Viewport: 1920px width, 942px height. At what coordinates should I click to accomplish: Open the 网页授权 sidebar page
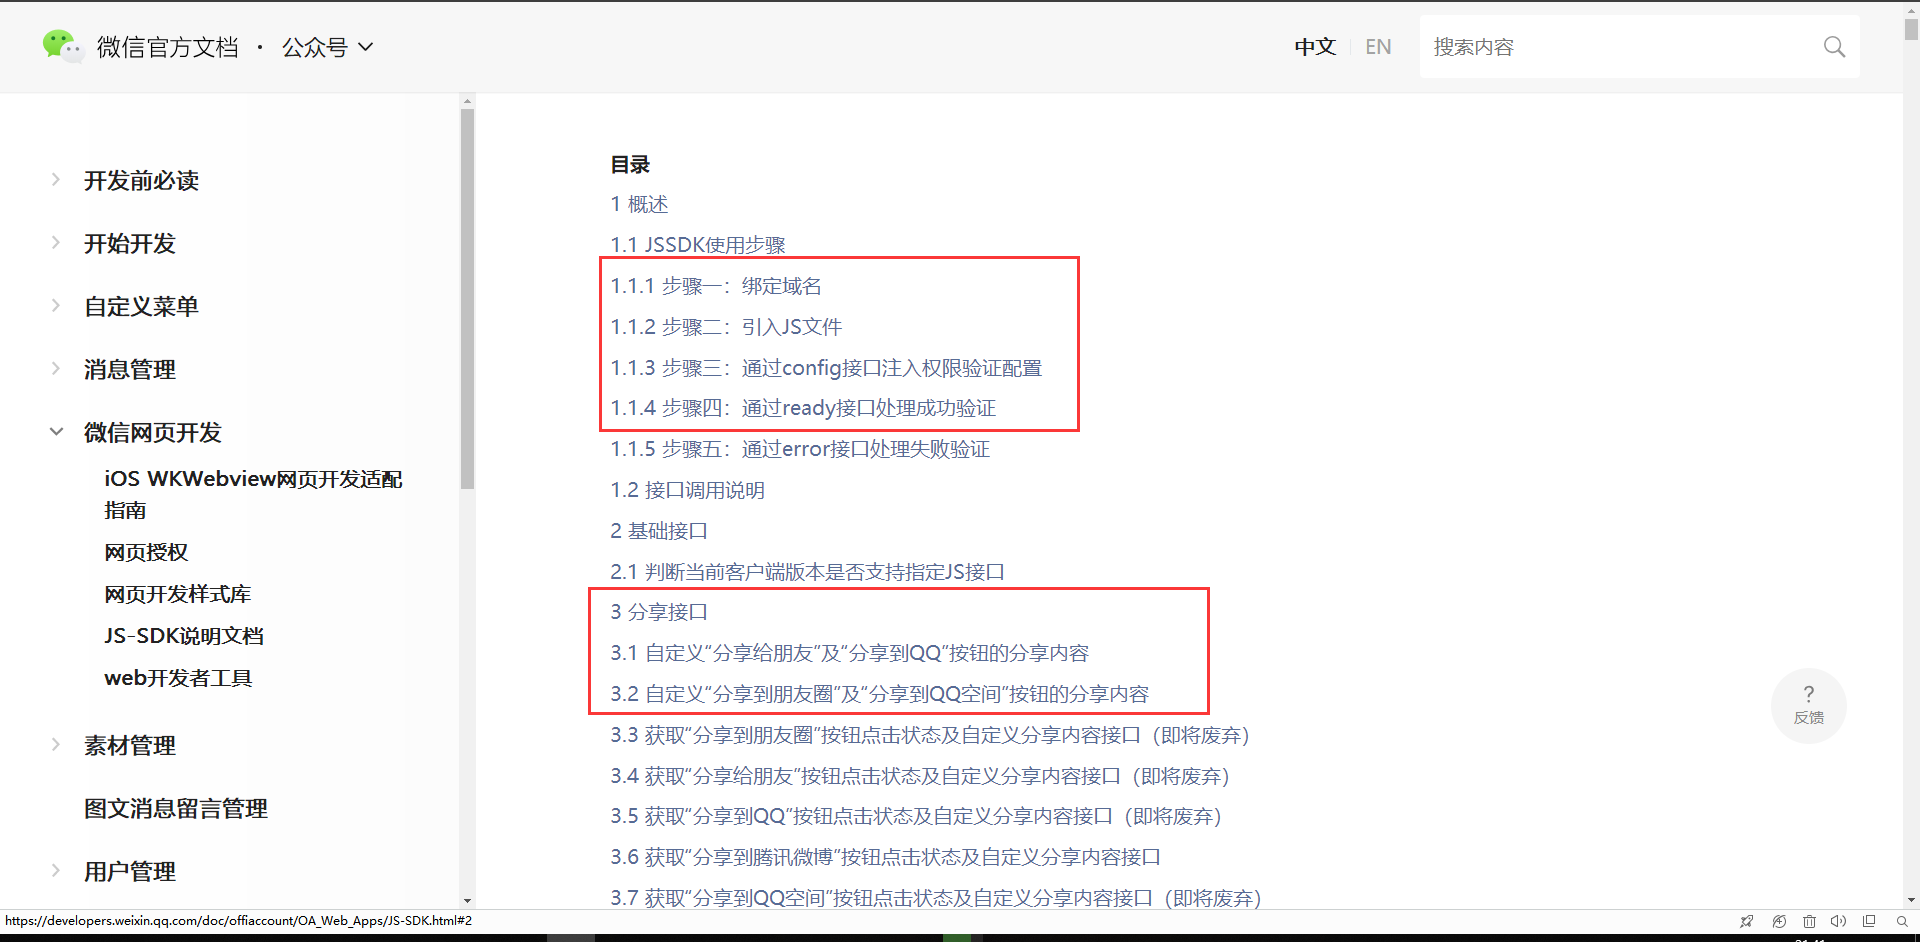tap(146, 553)
